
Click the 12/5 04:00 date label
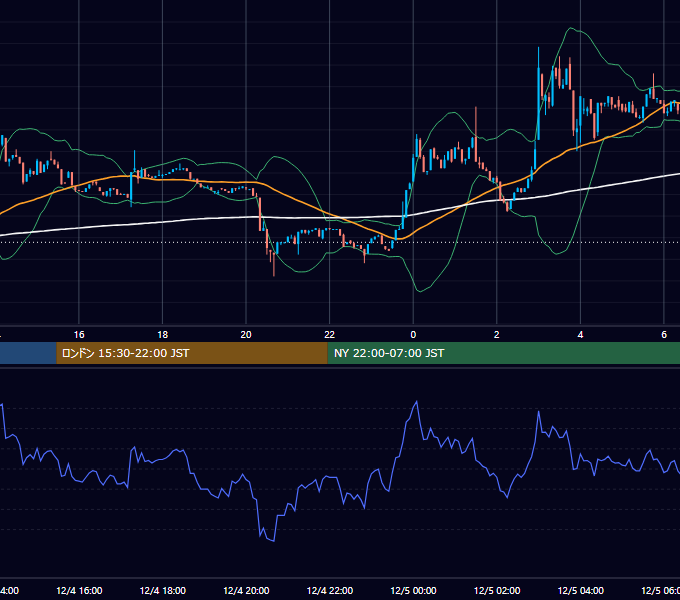tap(581, 590)
